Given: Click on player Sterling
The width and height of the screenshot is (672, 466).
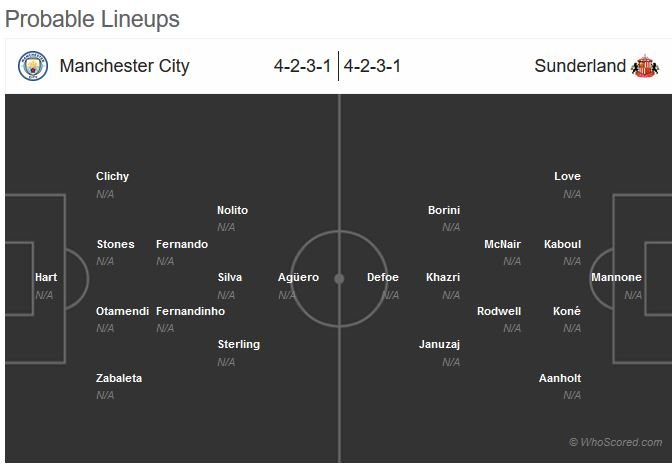Looking at the screenshot, I should click(x=239, y=344).
